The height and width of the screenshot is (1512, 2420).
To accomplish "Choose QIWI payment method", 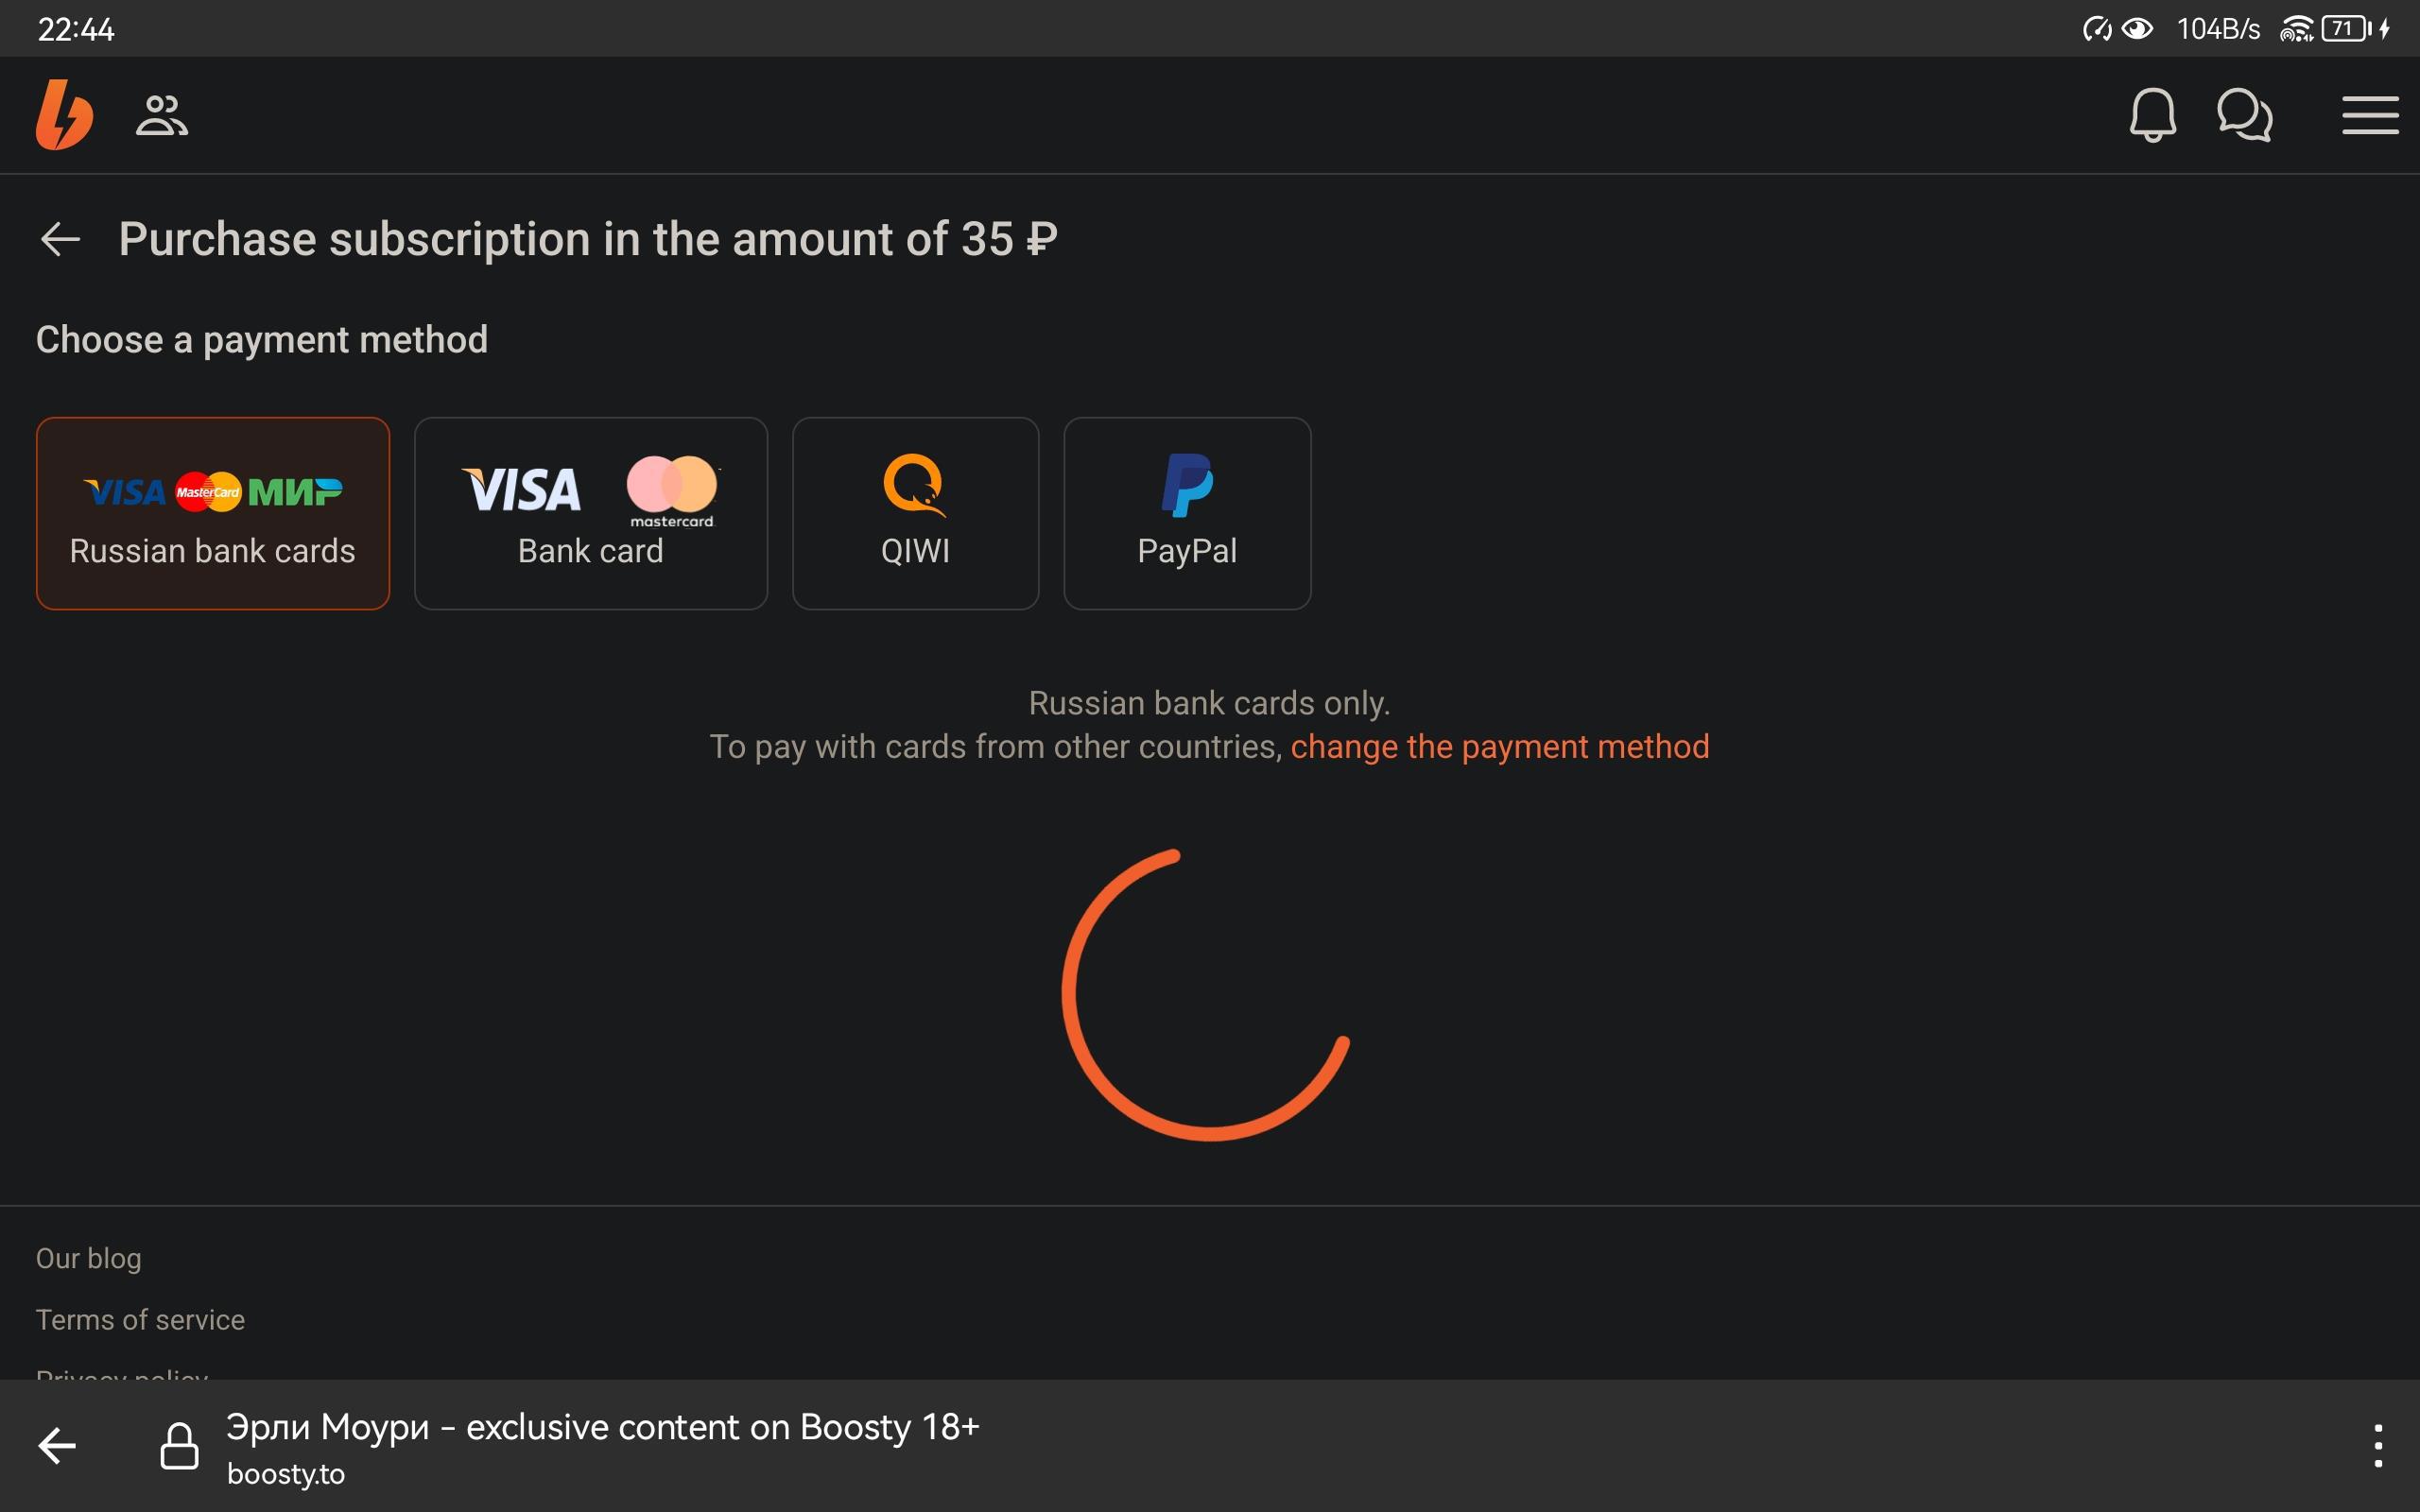I will tap(915, 513).
